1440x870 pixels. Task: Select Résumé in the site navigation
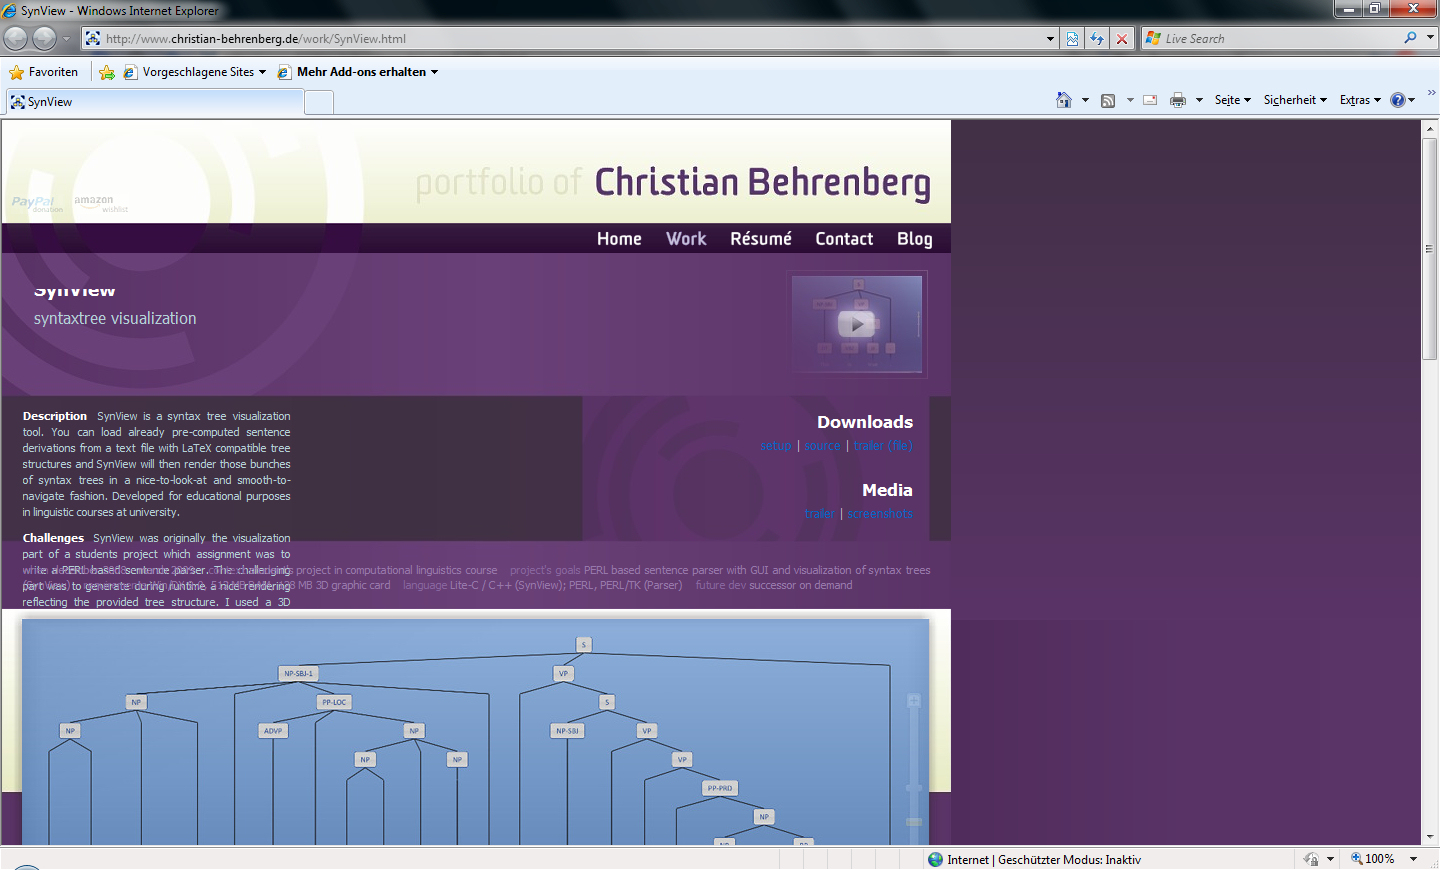tap(760, 239)
